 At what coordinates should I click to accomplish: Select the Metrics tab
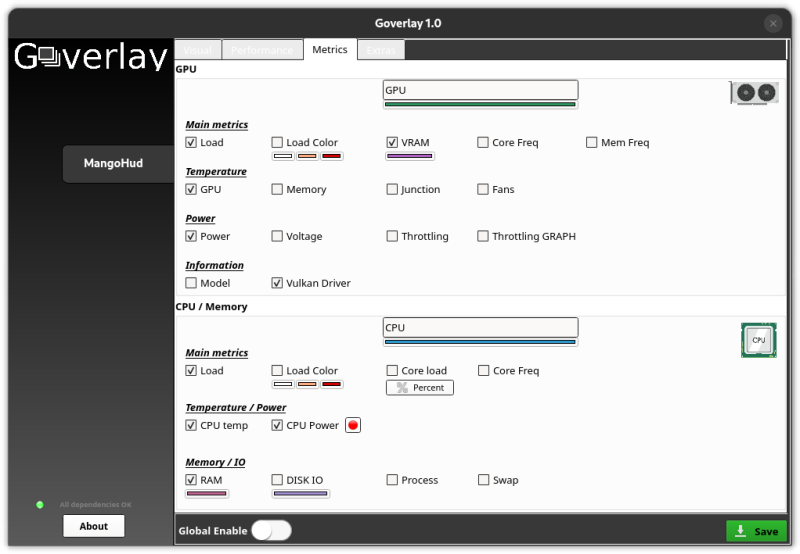(x=330, y=49)
